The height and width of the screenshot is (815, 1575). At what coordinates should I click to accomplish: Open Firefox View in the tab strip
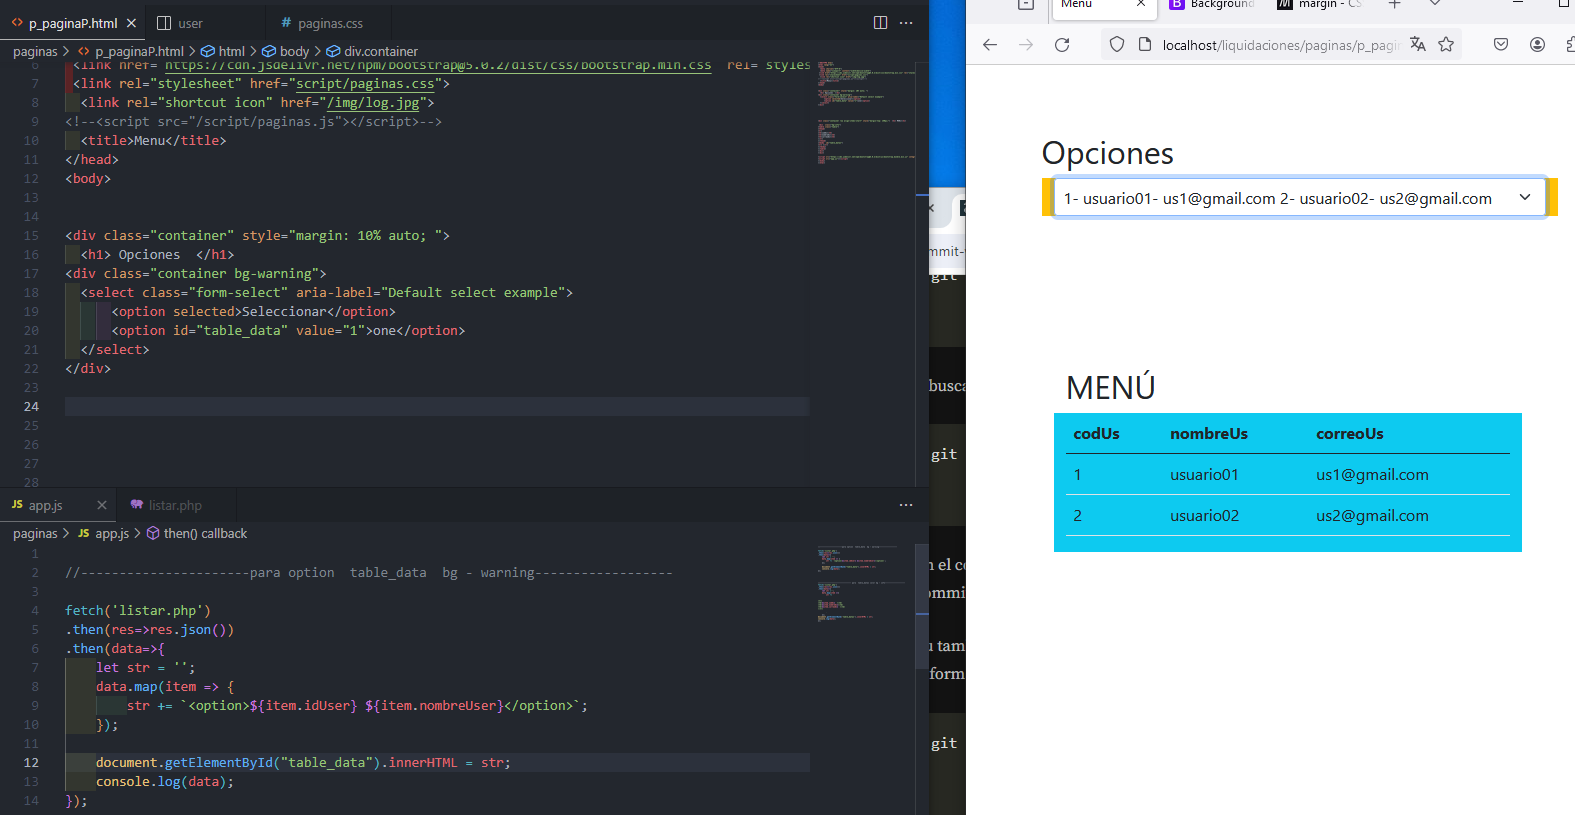point(1026,5)
